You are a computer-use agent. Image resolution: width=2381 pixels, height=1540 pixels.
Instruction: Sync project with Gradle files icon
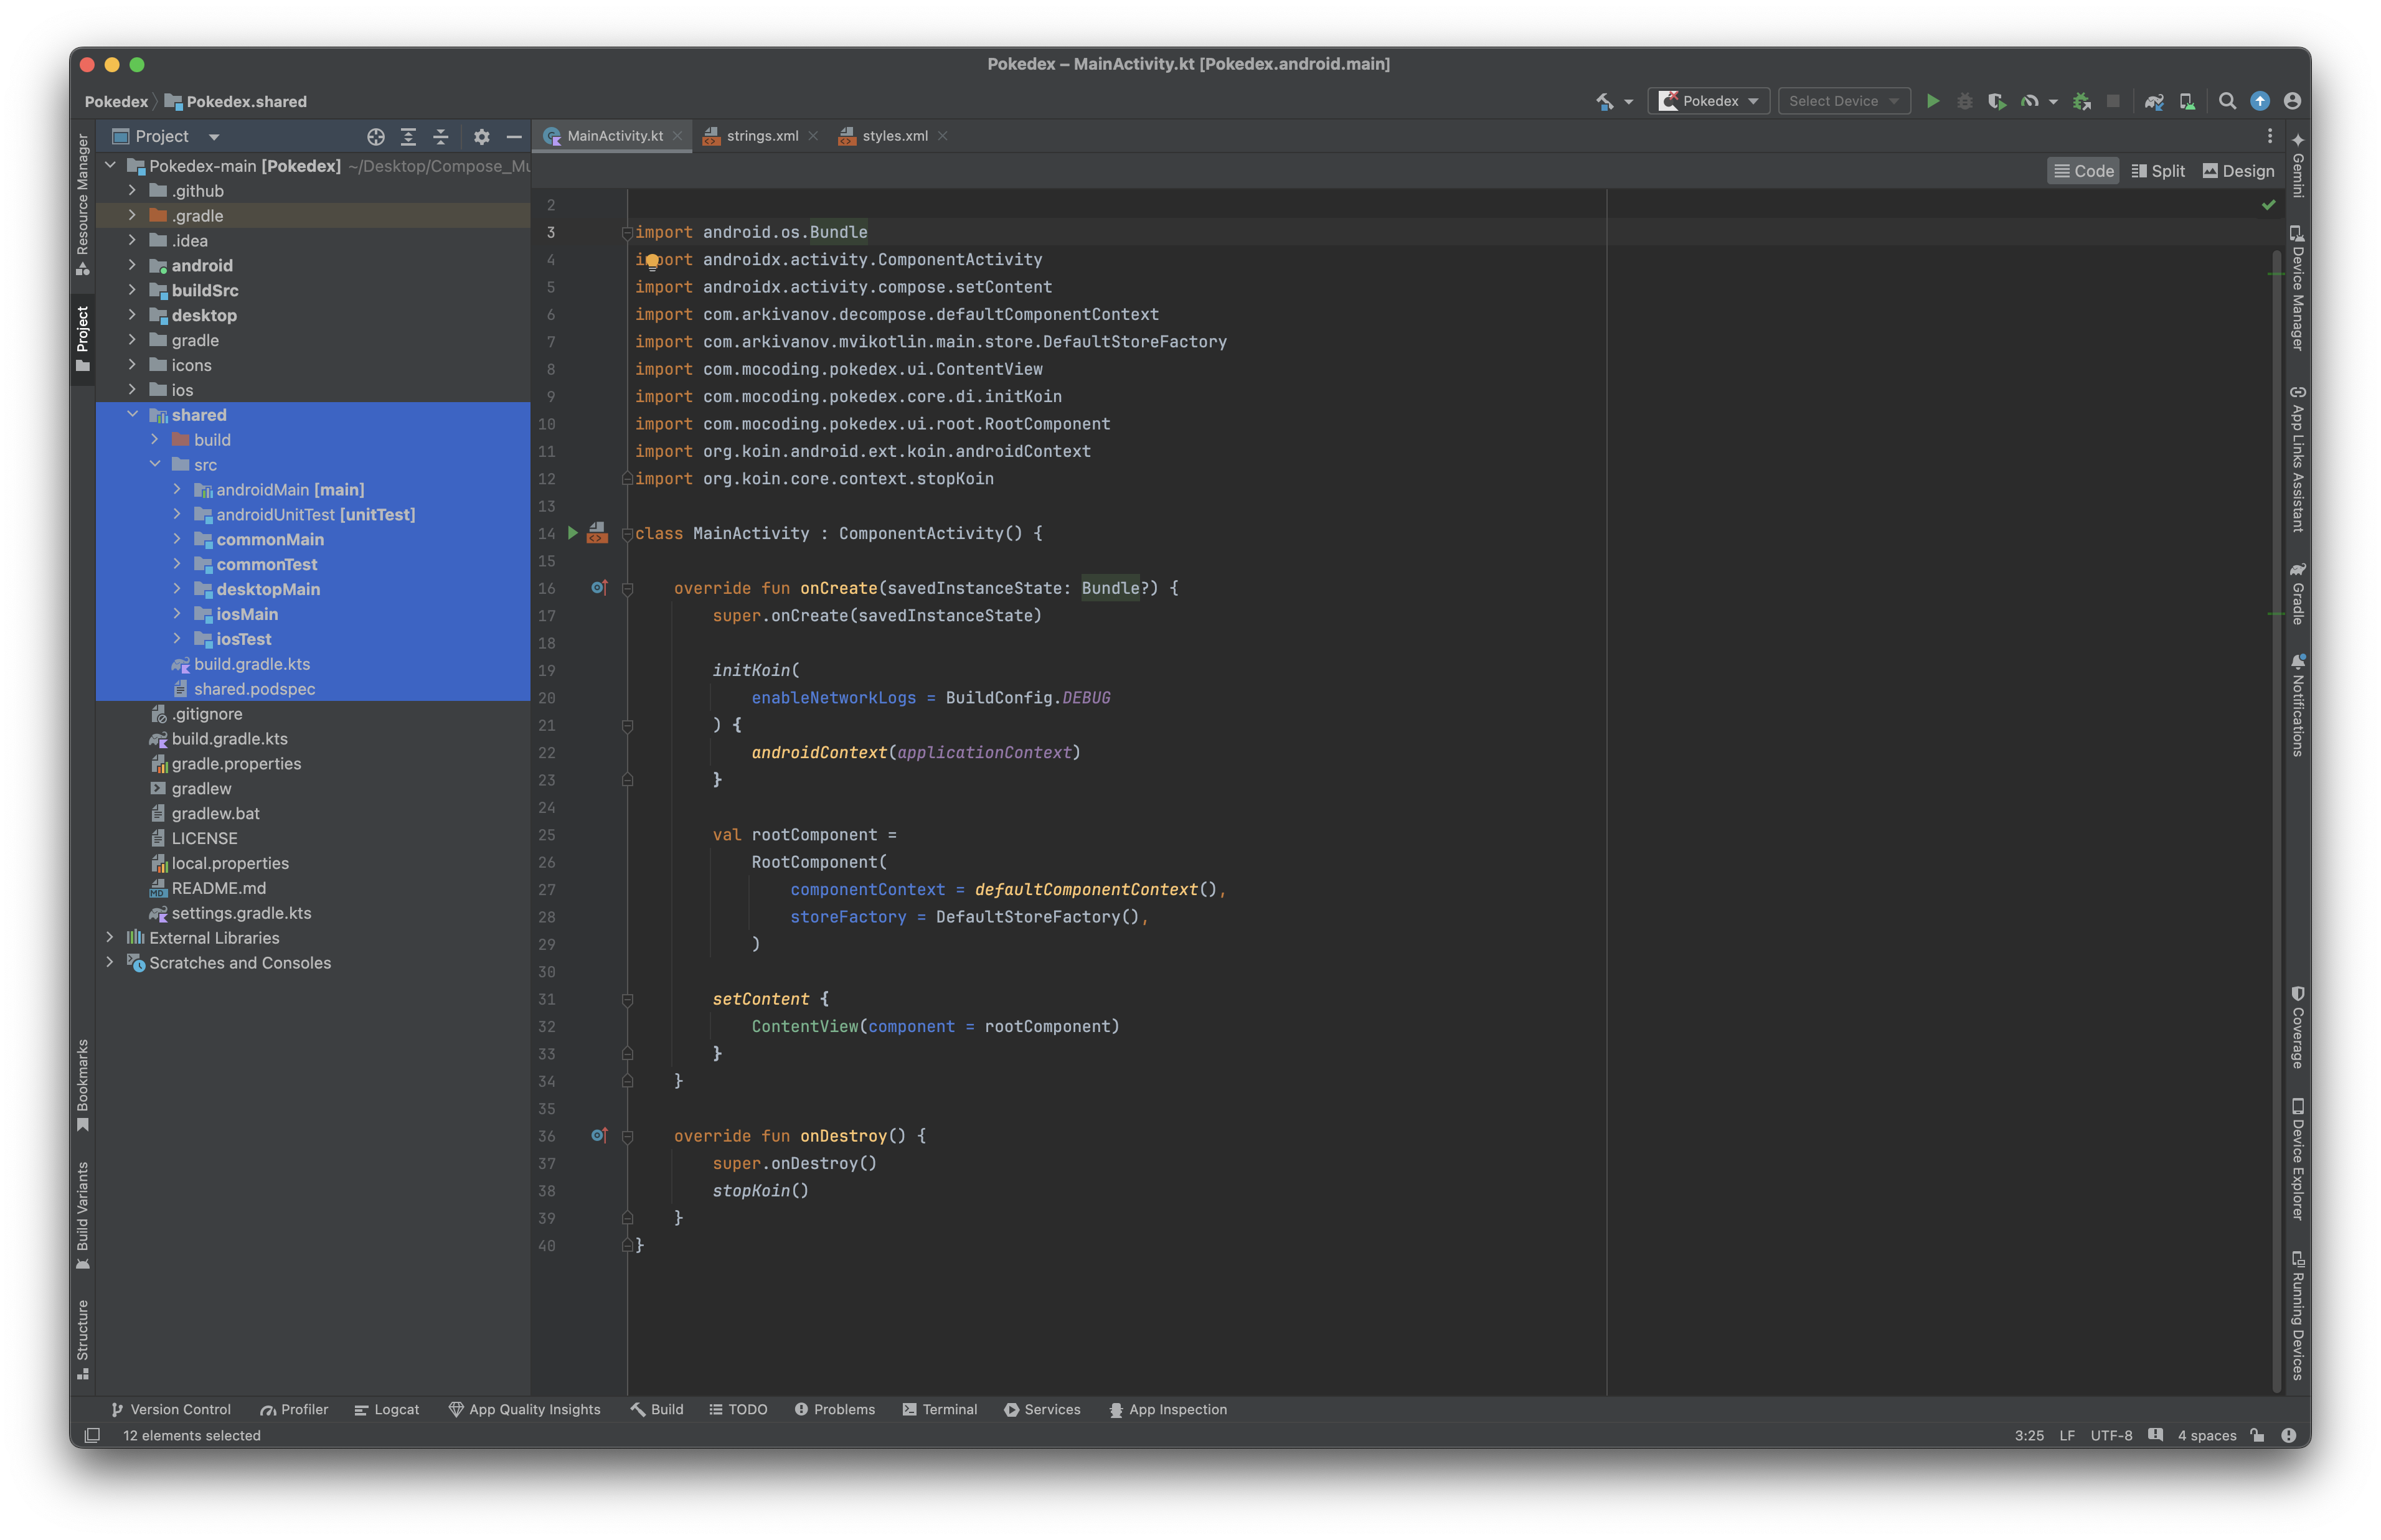tap(2154, 101)
